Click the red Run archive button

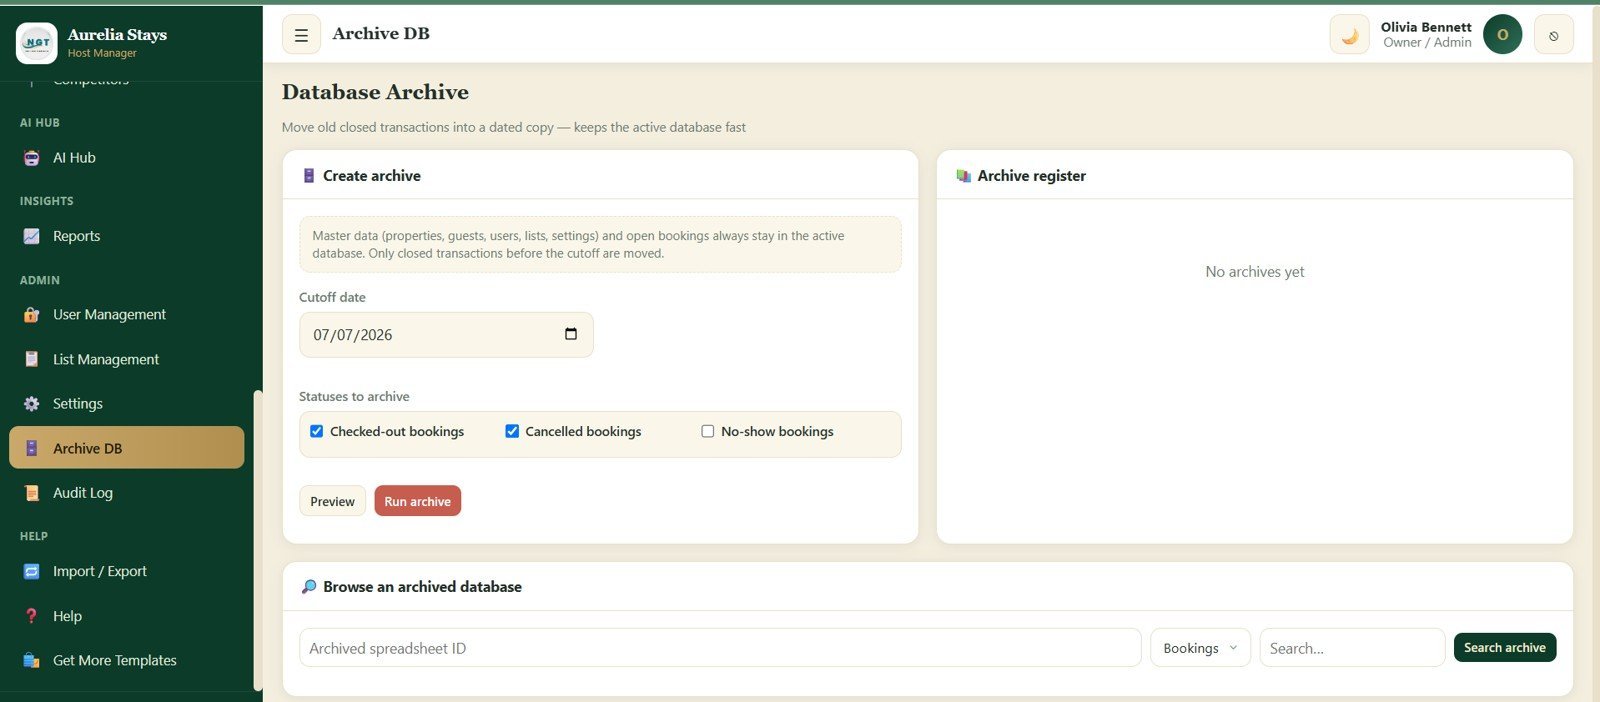pyautogui.click(x=417, y=501)
